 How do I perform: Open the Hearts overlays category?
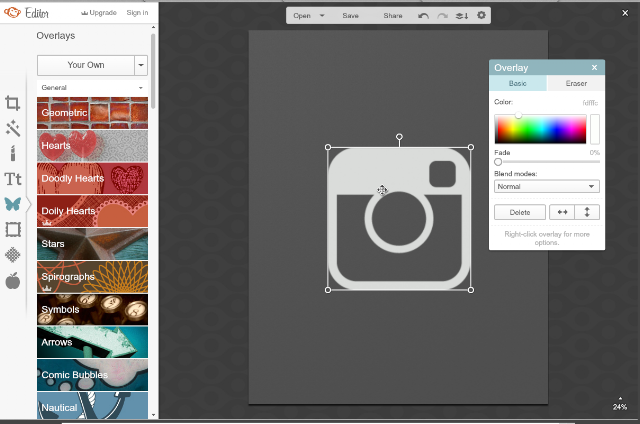point(93,146)
